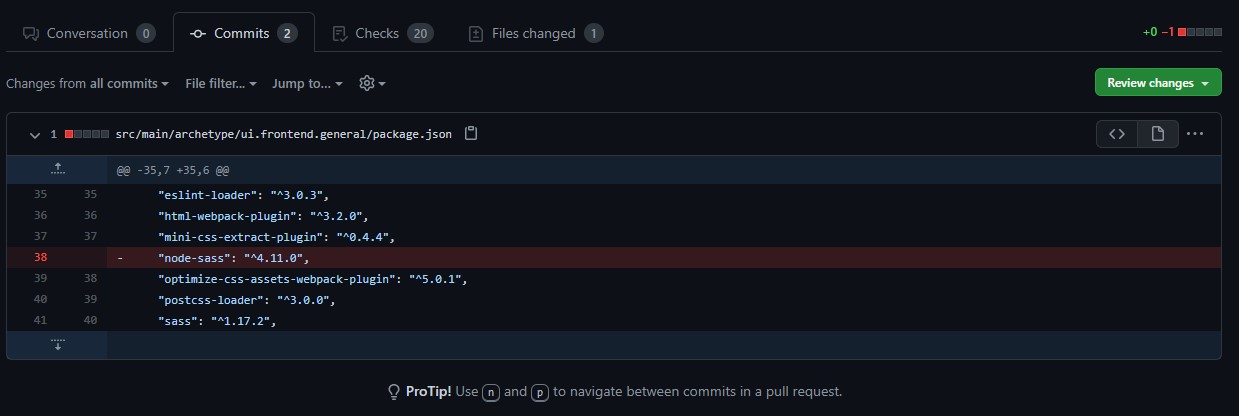
Task: Select deleted line number 38
Action: click(41, 257)
